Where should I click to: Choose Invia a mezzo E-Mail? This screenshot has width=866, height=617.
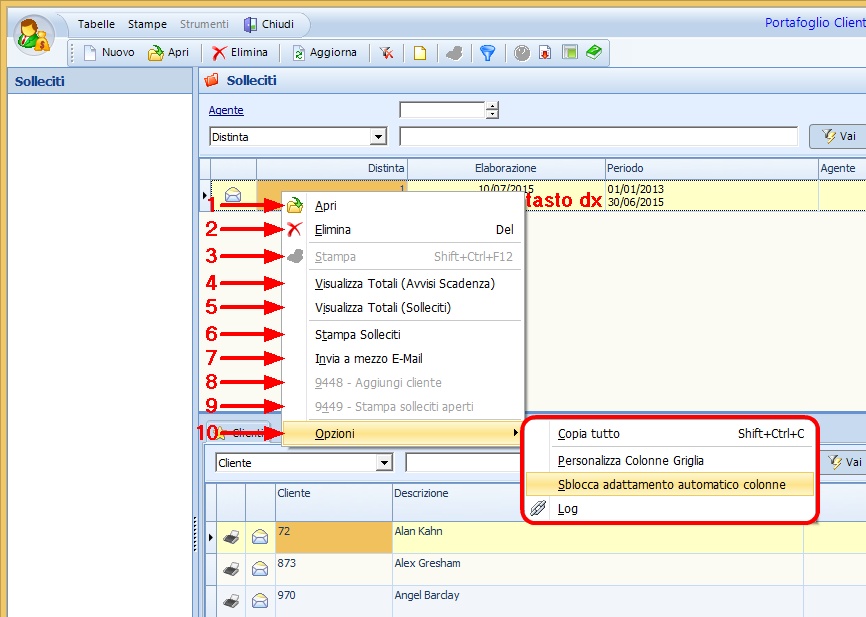[x=368, y=359]
